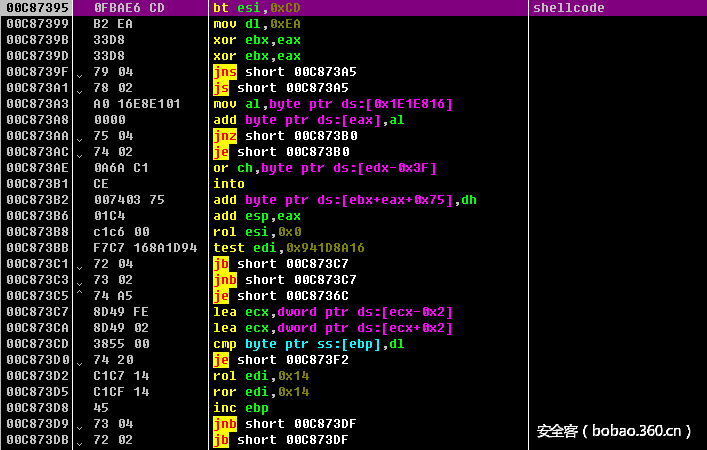Click address 00C8739D
The height and width of the screenshot is (450, 707).
(37, 56)
